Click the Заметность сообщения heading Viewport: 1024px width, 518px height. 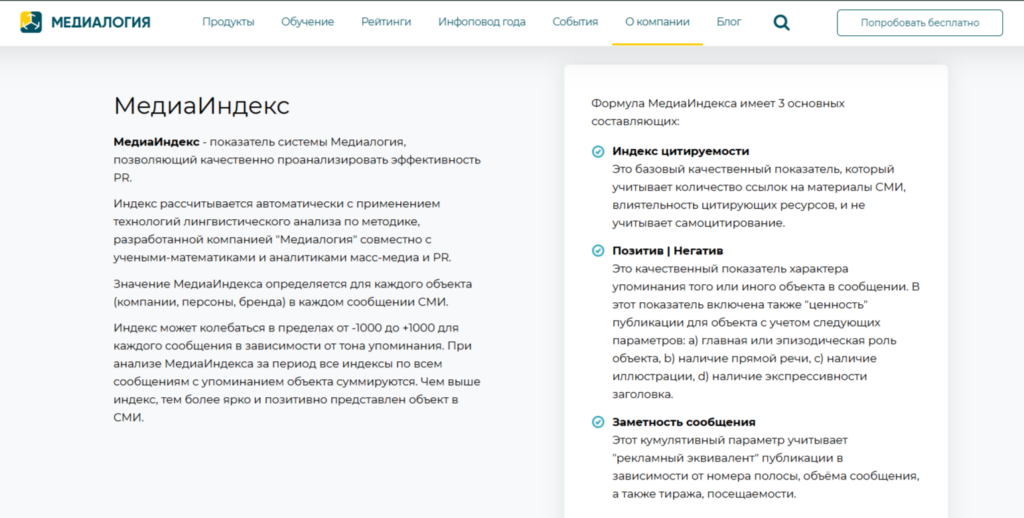point(684,422)
